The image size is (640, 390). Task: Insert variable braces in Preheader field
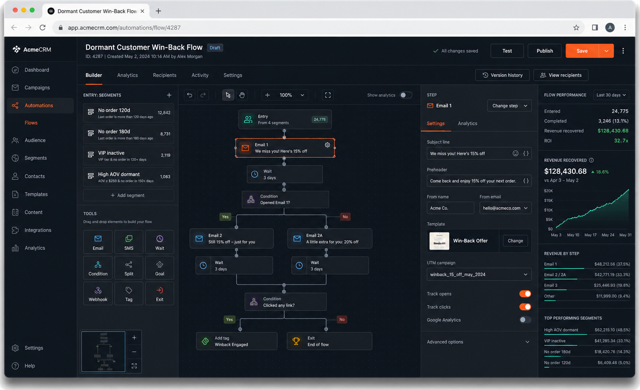pyautogui.click(x=526, y=181)
